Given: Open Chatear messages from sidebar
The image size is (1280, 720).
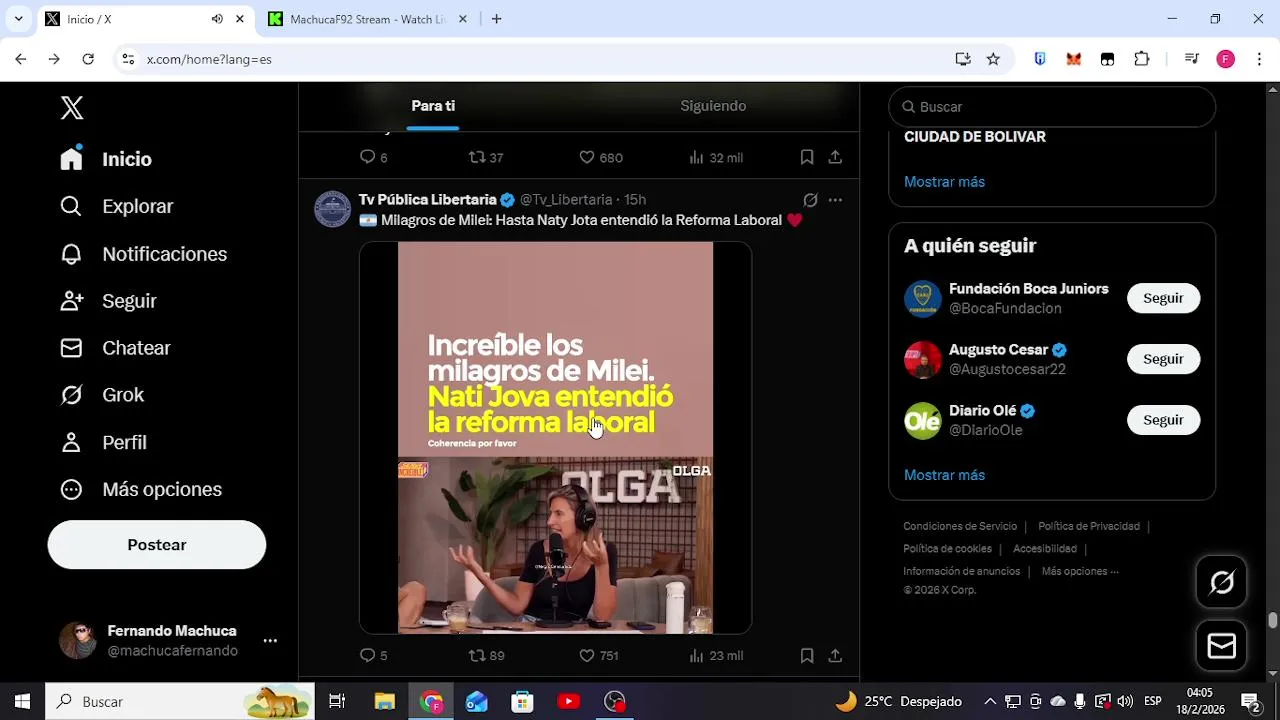Looking at the screenshot, I should pos(115,348).
